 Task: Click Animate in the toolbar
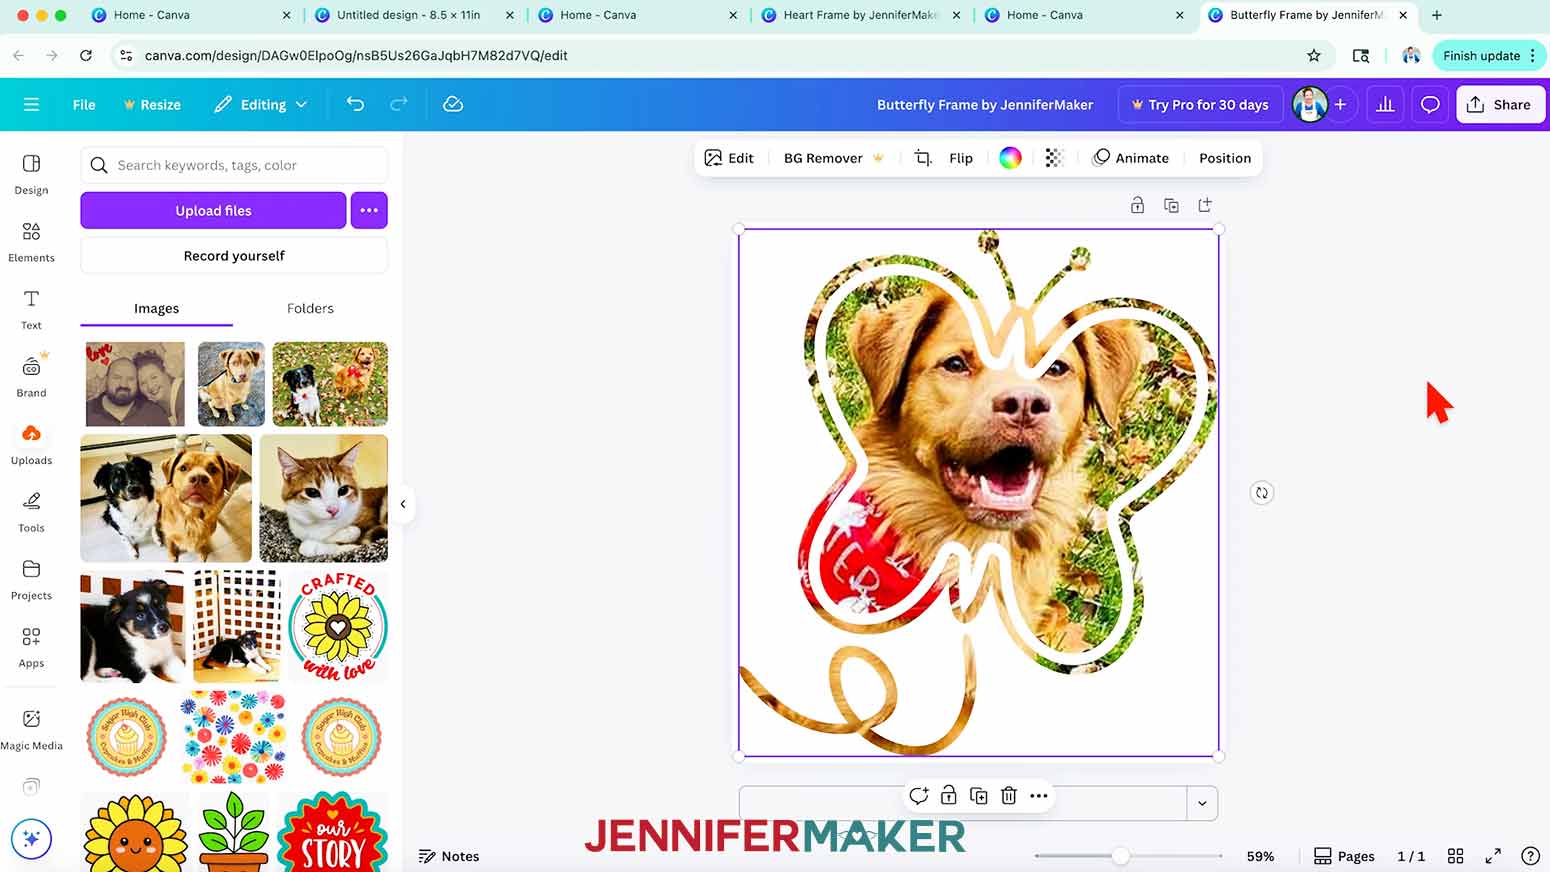point(1131,158)
